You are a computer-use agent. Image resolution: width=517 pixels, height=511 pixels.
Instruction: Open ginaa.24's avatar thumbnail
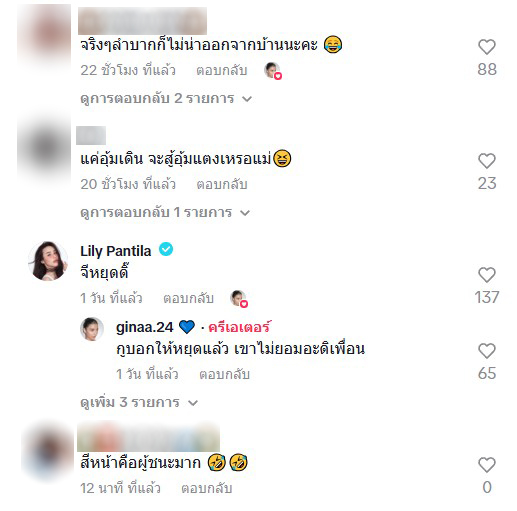92,329
